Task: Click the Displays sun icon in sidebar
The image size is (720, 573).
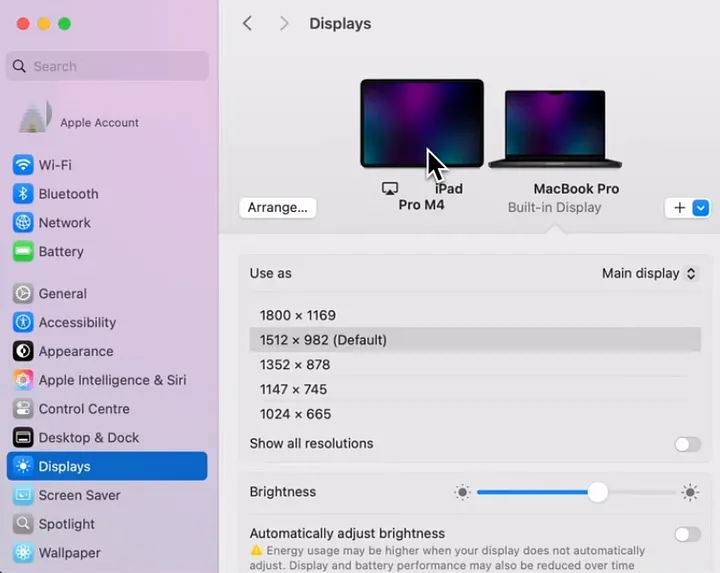Action: click(23, 466)
